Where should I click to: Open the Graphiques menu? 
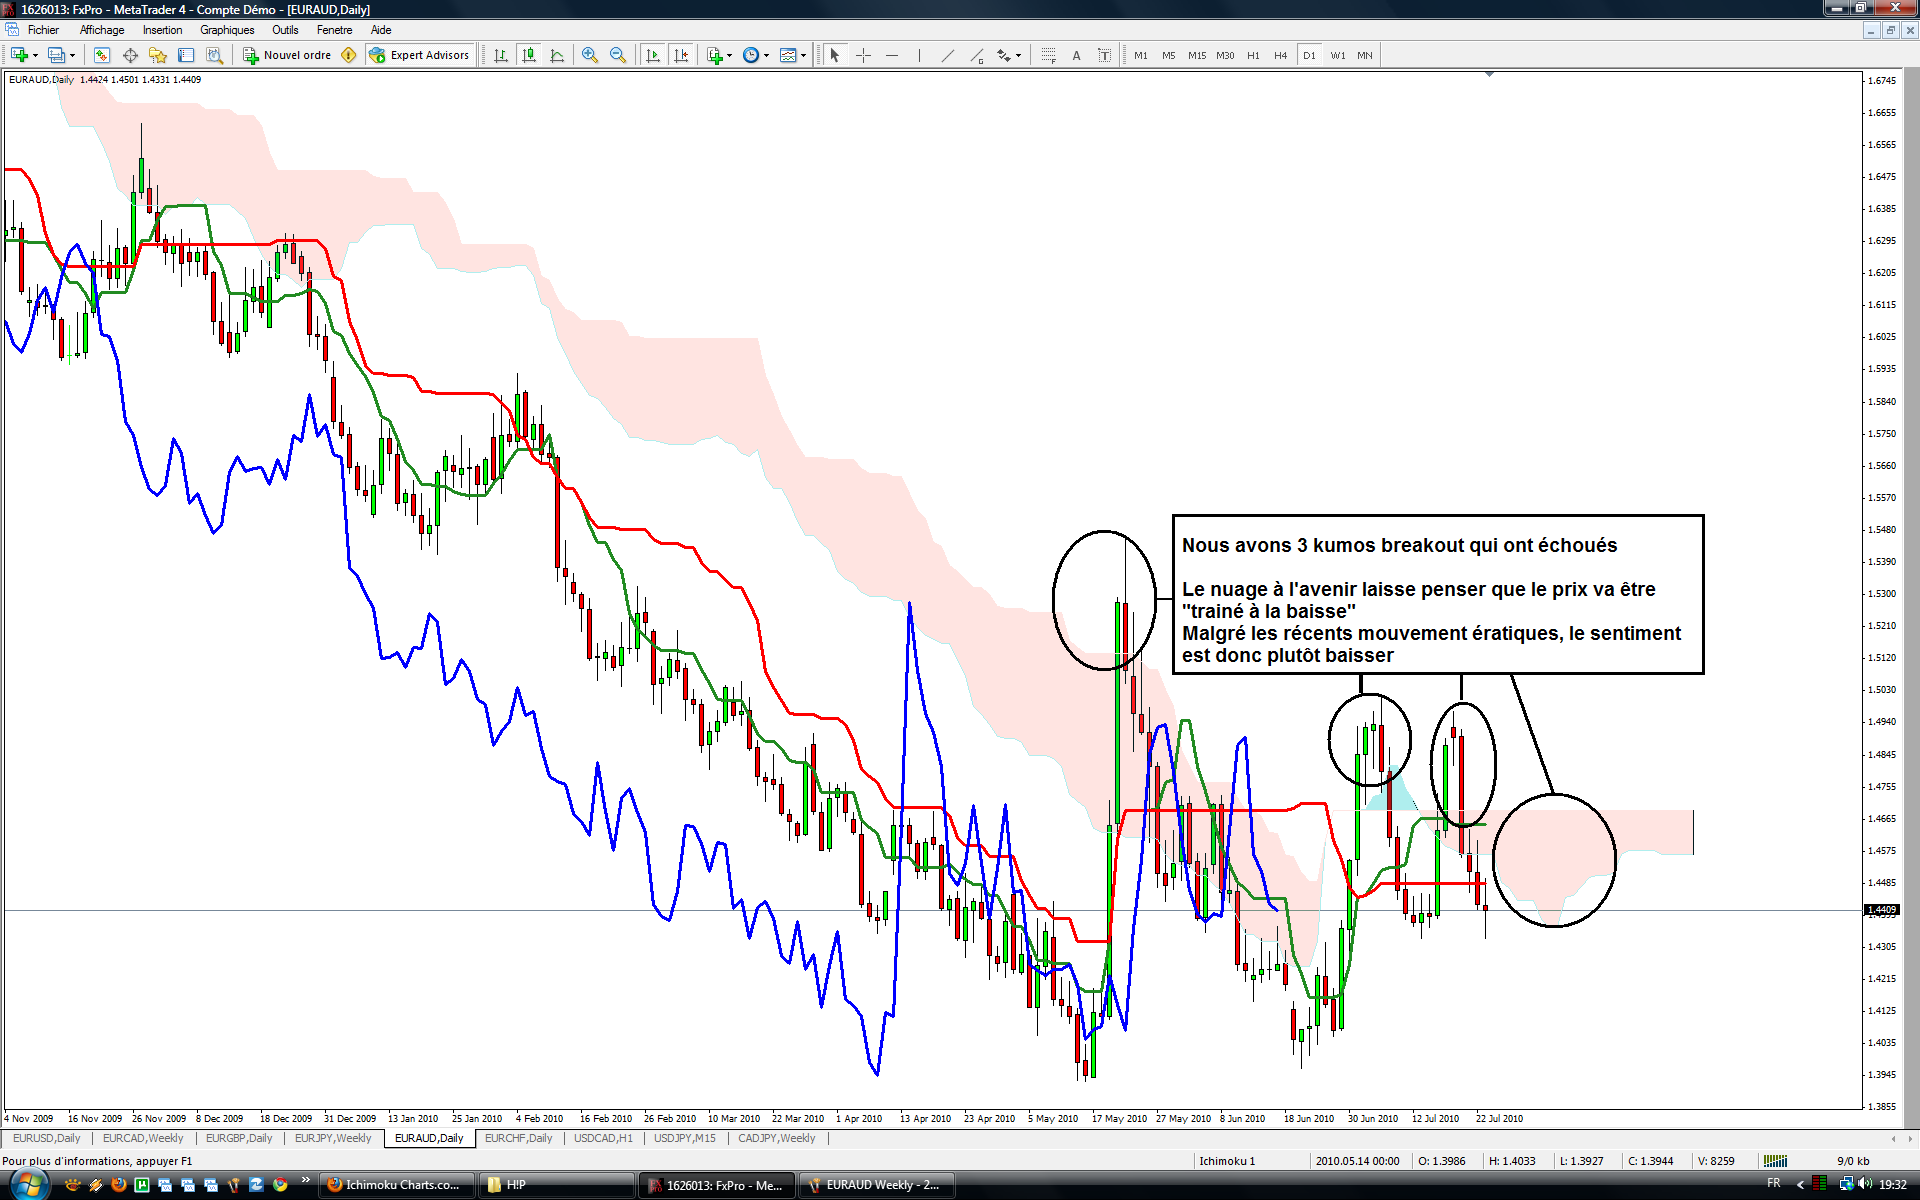click(227, 30)
